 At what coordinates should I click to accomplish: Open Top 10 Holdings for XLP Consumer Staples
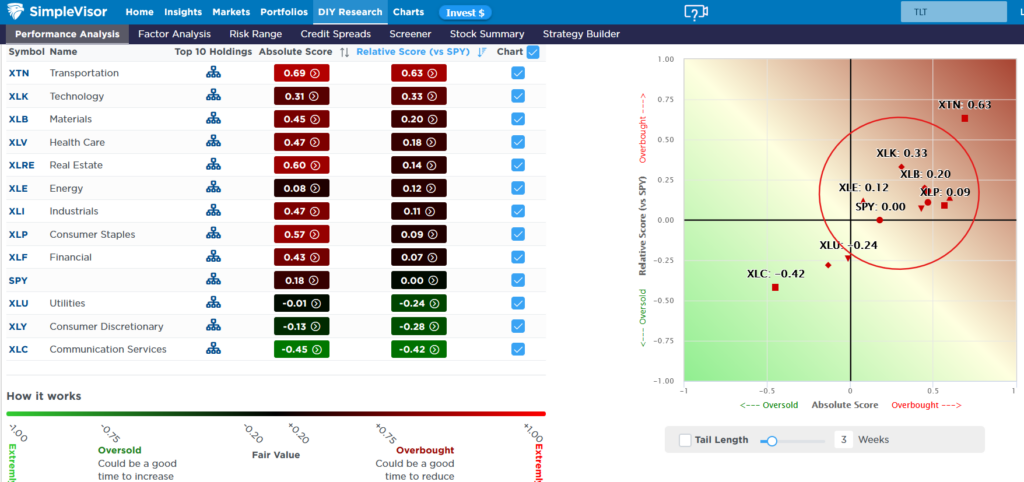click(x=213, y=234)
